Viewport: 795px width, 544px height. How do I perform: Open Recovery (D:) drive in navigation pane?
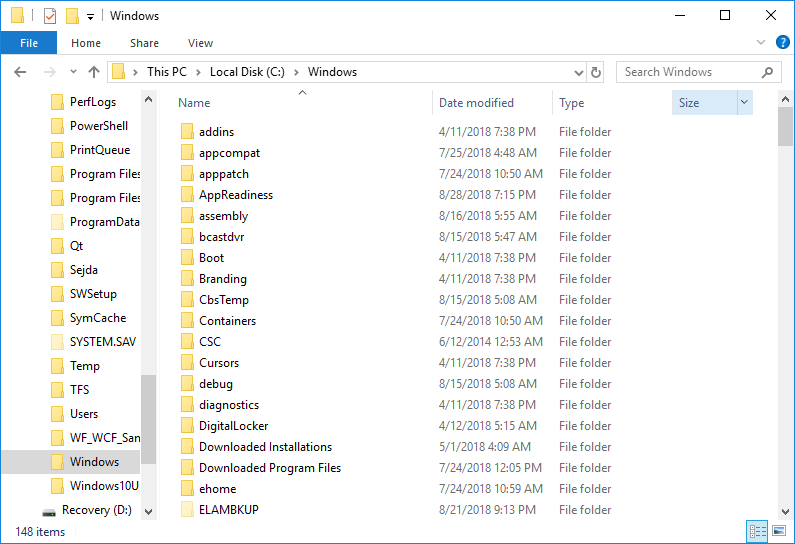(96, 510)
